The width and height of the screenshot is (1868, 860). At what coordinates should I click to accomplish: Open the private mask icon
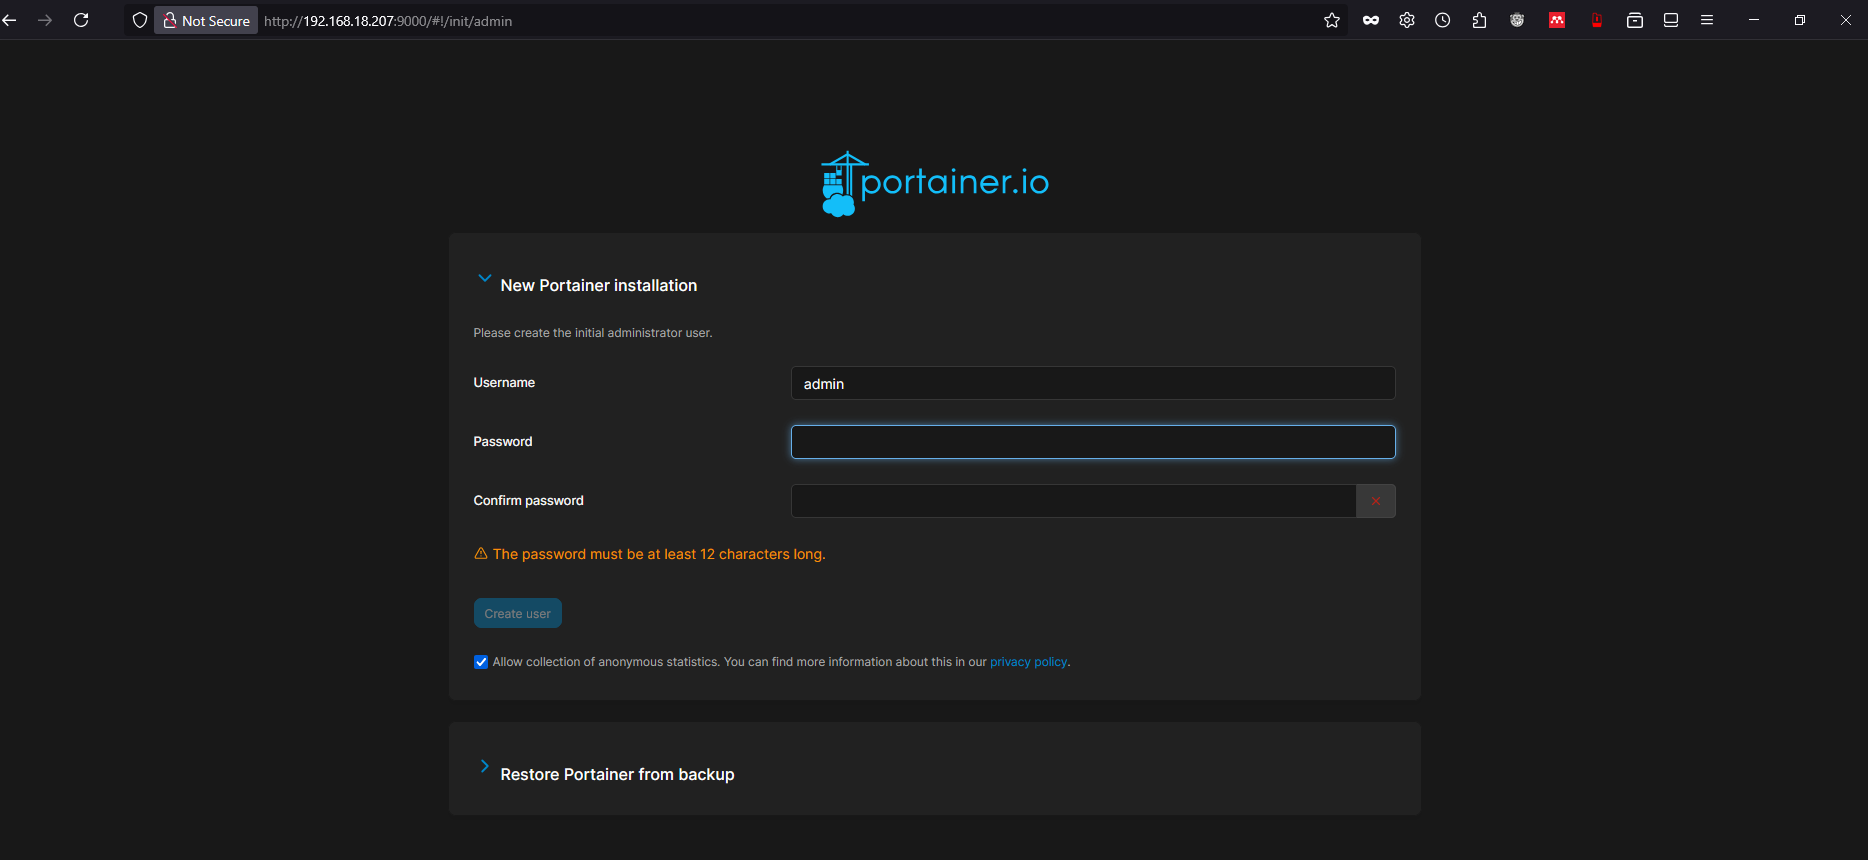(1371, 20)
